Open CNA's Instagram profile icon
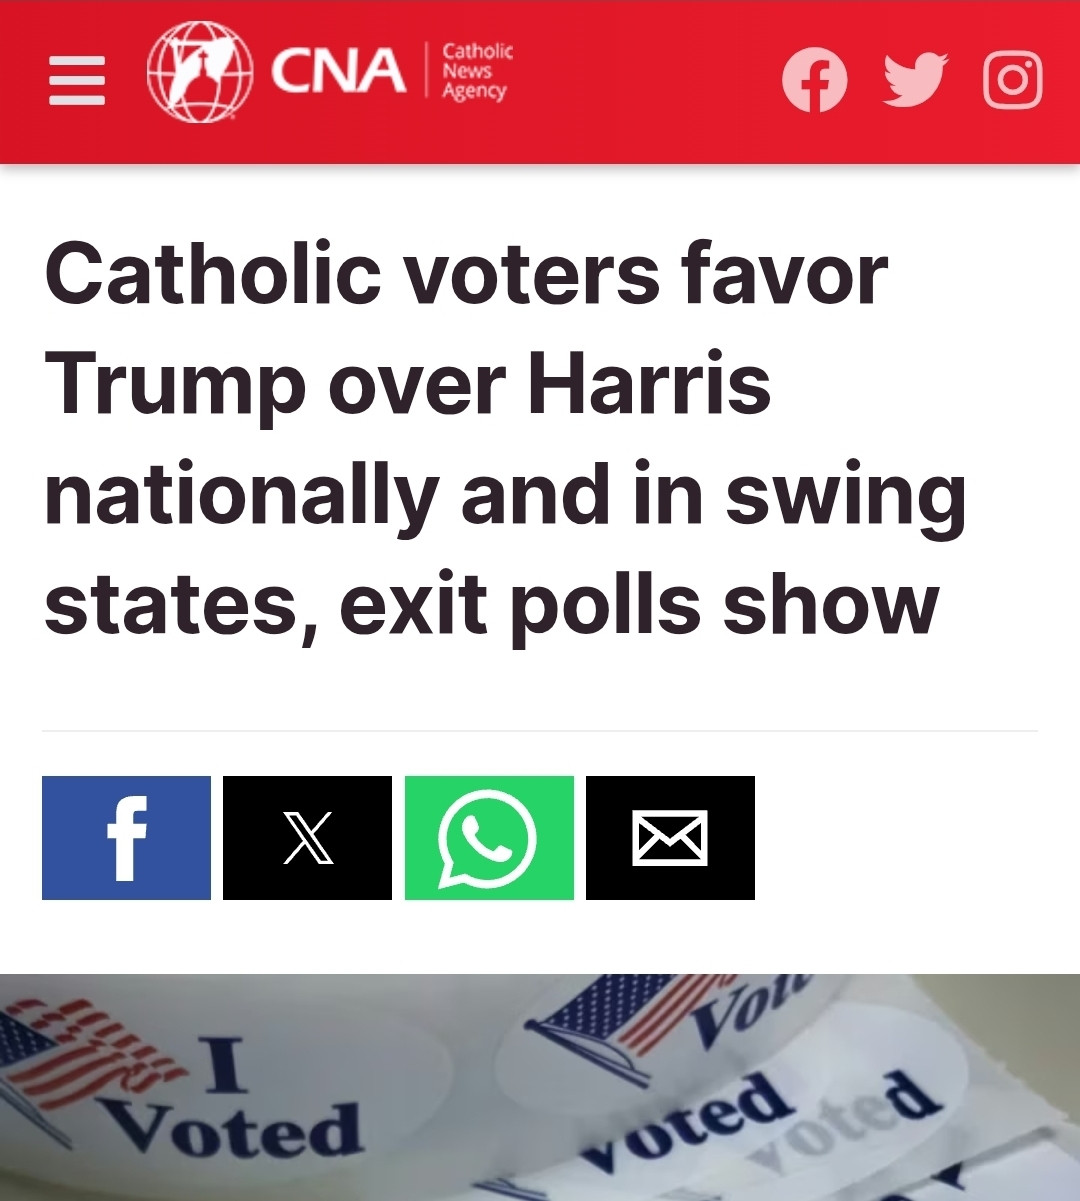The height and width of the screenshot is (1201, 1080). click(1013, 80)
